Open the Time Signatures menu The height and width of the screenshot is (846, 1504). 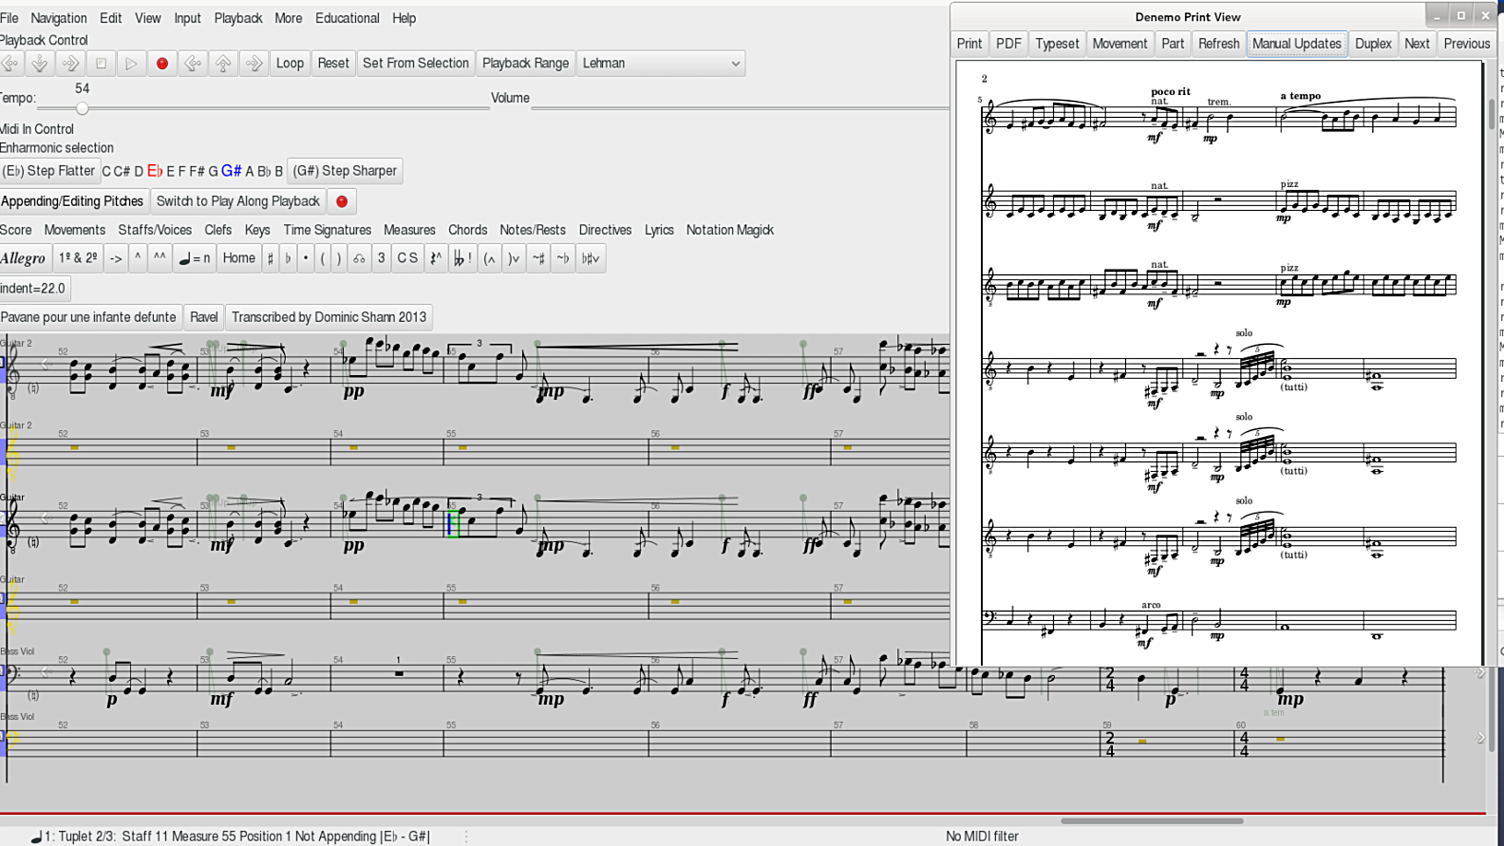click(x=327, y=230)
